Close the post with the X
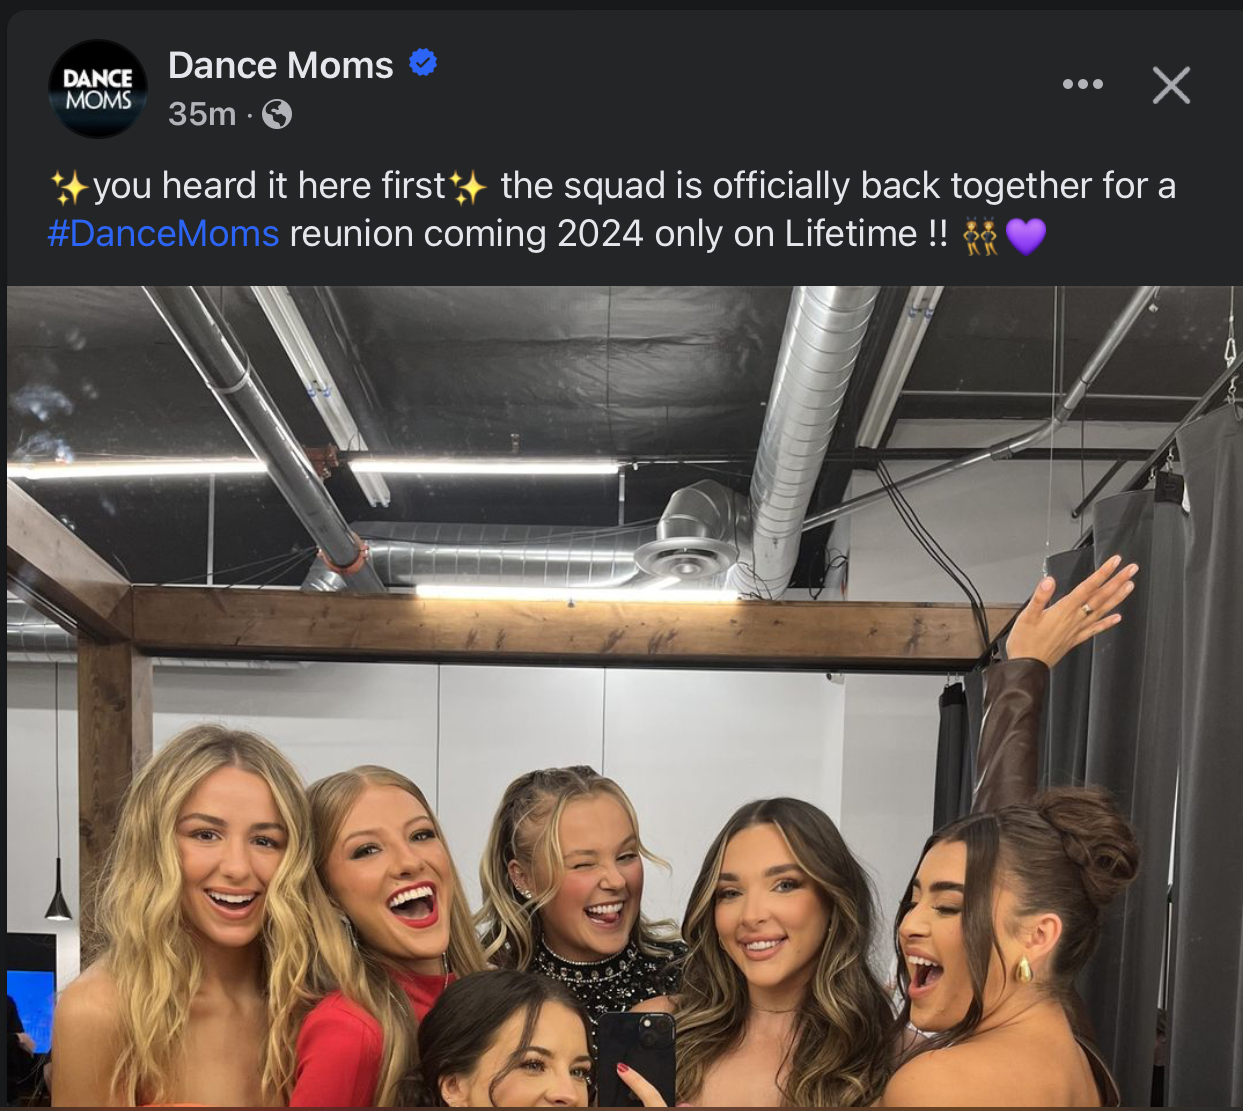1243x1111 pixels. coord(1171,85)
